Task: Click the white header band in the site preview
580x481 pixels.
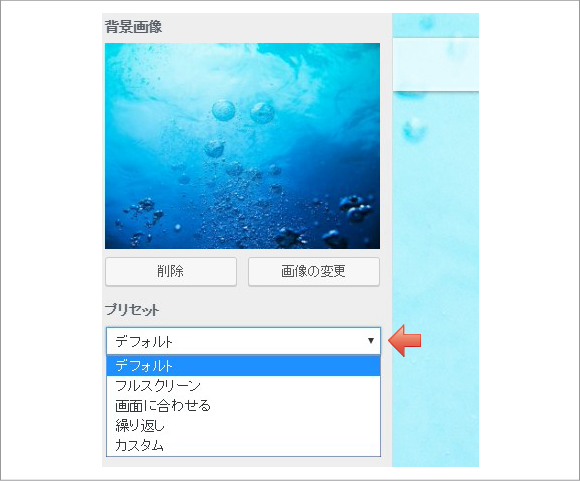Action: [x=436, y=64]
